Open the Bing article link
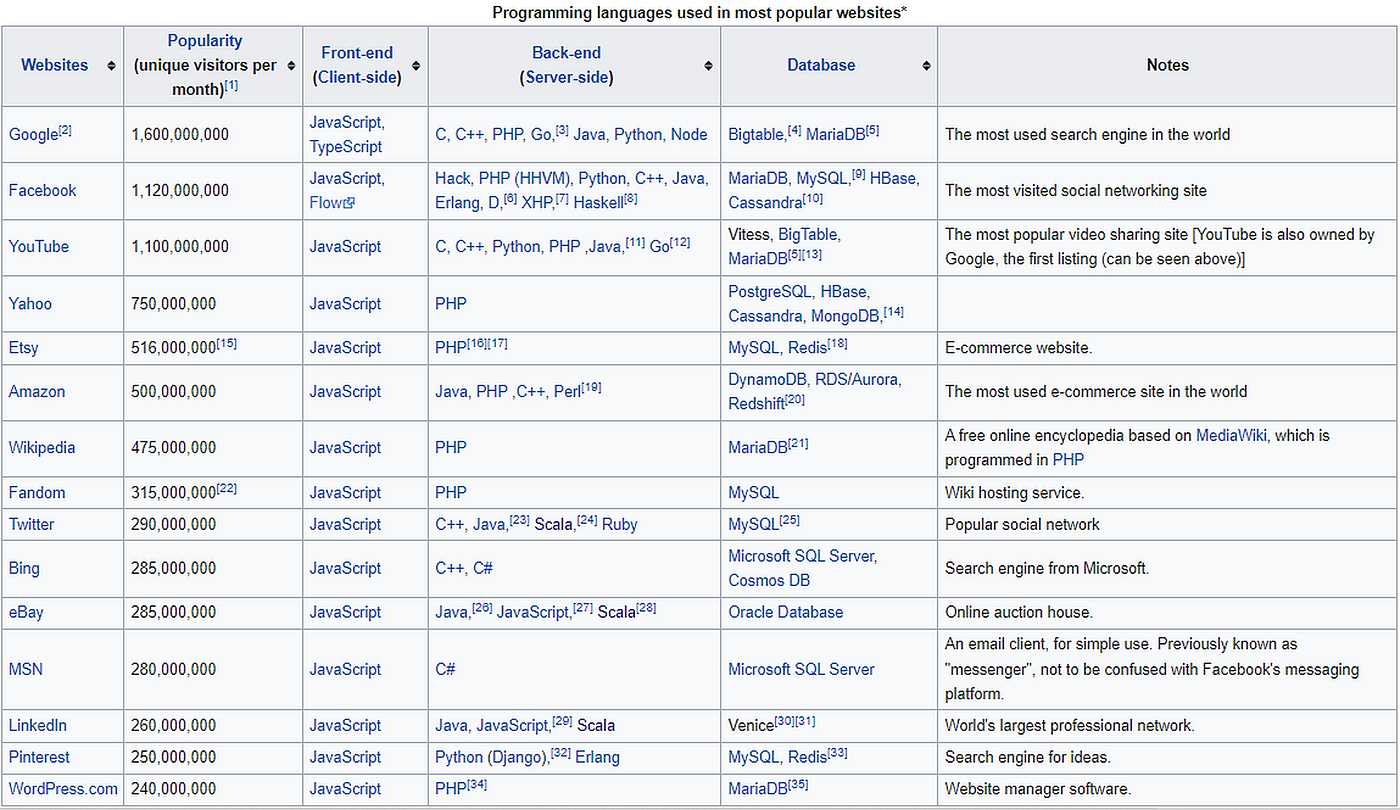The width and height of the screenshot is (1400, 810). pos(25,568)
